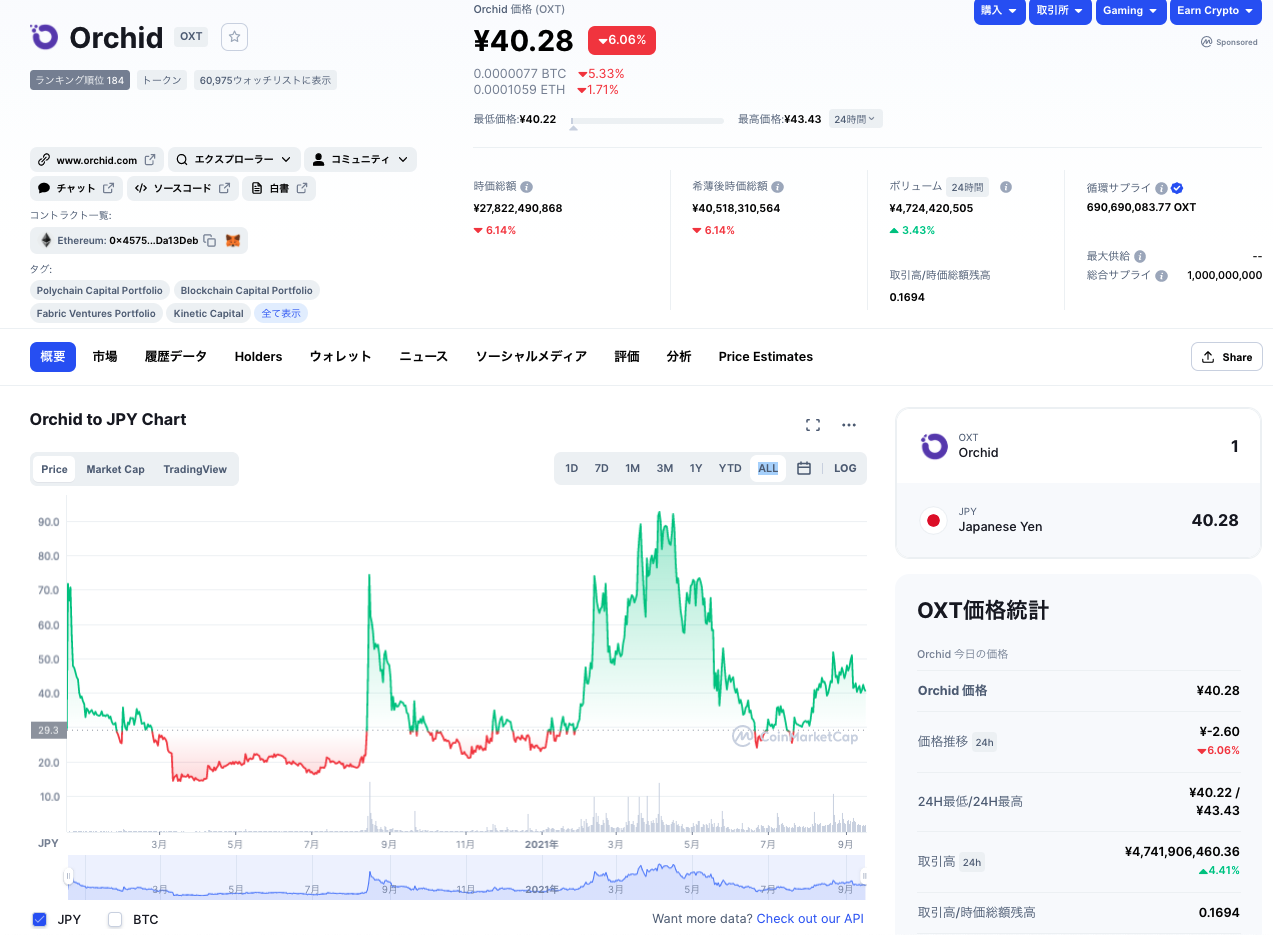
Task: Expand the エクスプローラー dropdown
Action: pyautogui.click(x=234, y=159)
